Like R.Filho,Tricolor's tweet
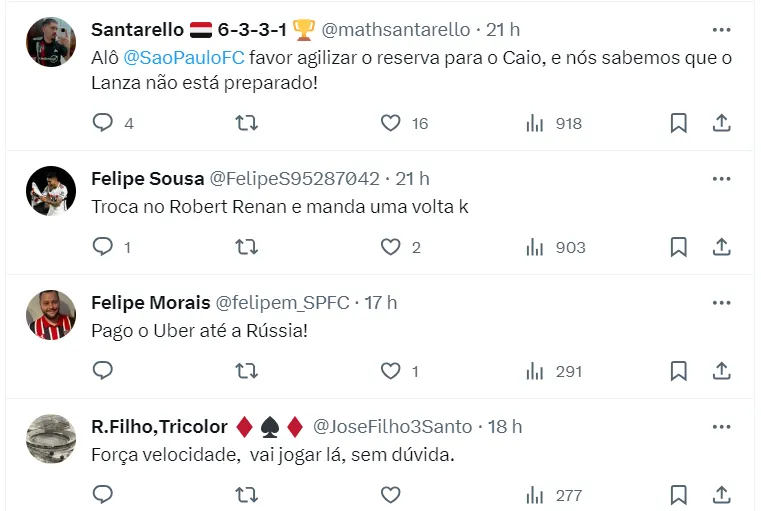 tap(391, 494)
